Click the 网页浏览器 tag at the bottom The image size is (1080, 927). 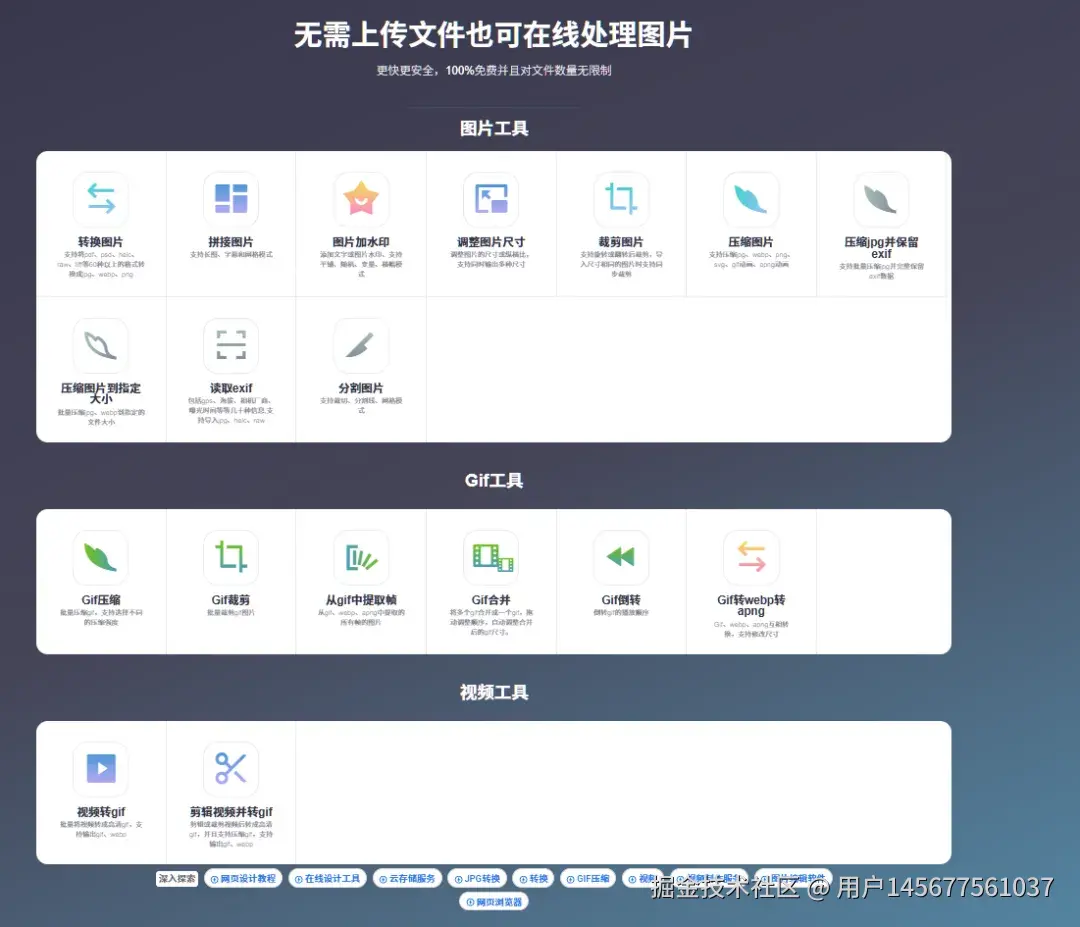click(493, 900)
